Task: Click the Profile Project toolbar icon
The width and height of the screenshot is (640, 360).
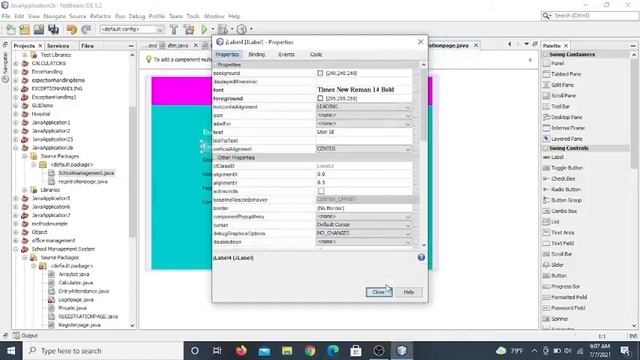Action: [x=242, y=29]
